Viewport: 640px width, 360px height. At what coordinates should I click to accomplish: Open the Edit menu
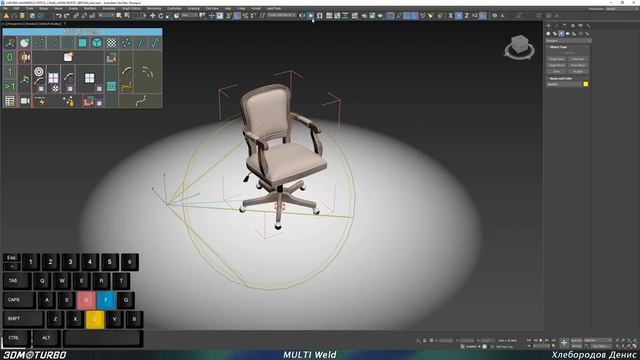[16, 9]
